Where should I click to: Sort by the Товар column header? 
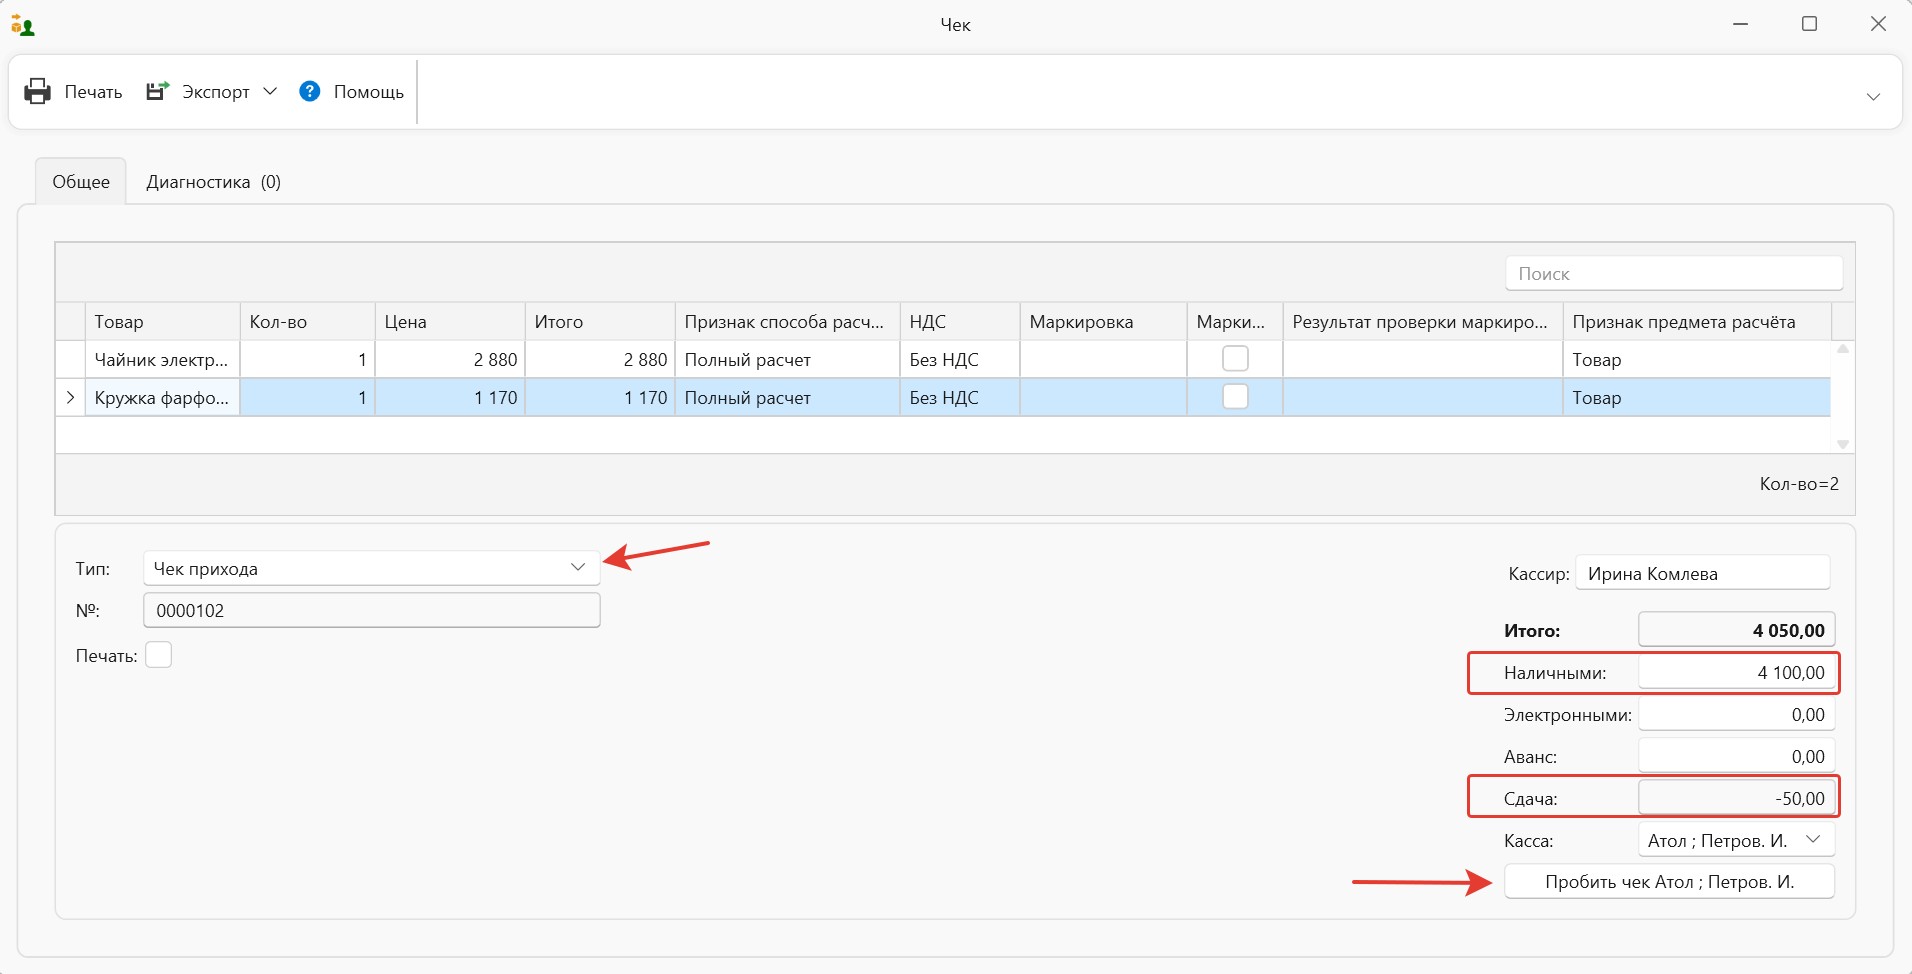click(x=162, y=321)
